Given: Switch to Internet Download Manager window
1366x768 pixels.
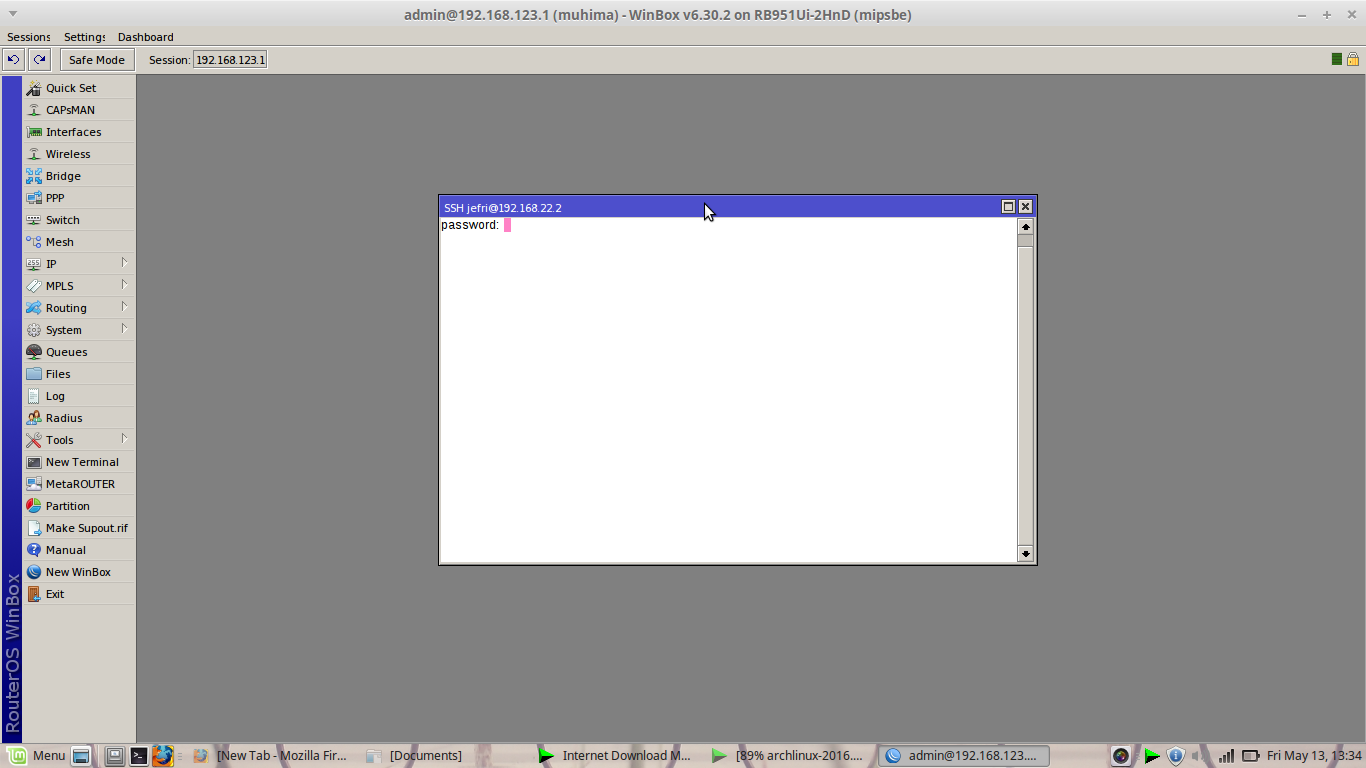Looking at the screenshot, I should coord(616,756).
